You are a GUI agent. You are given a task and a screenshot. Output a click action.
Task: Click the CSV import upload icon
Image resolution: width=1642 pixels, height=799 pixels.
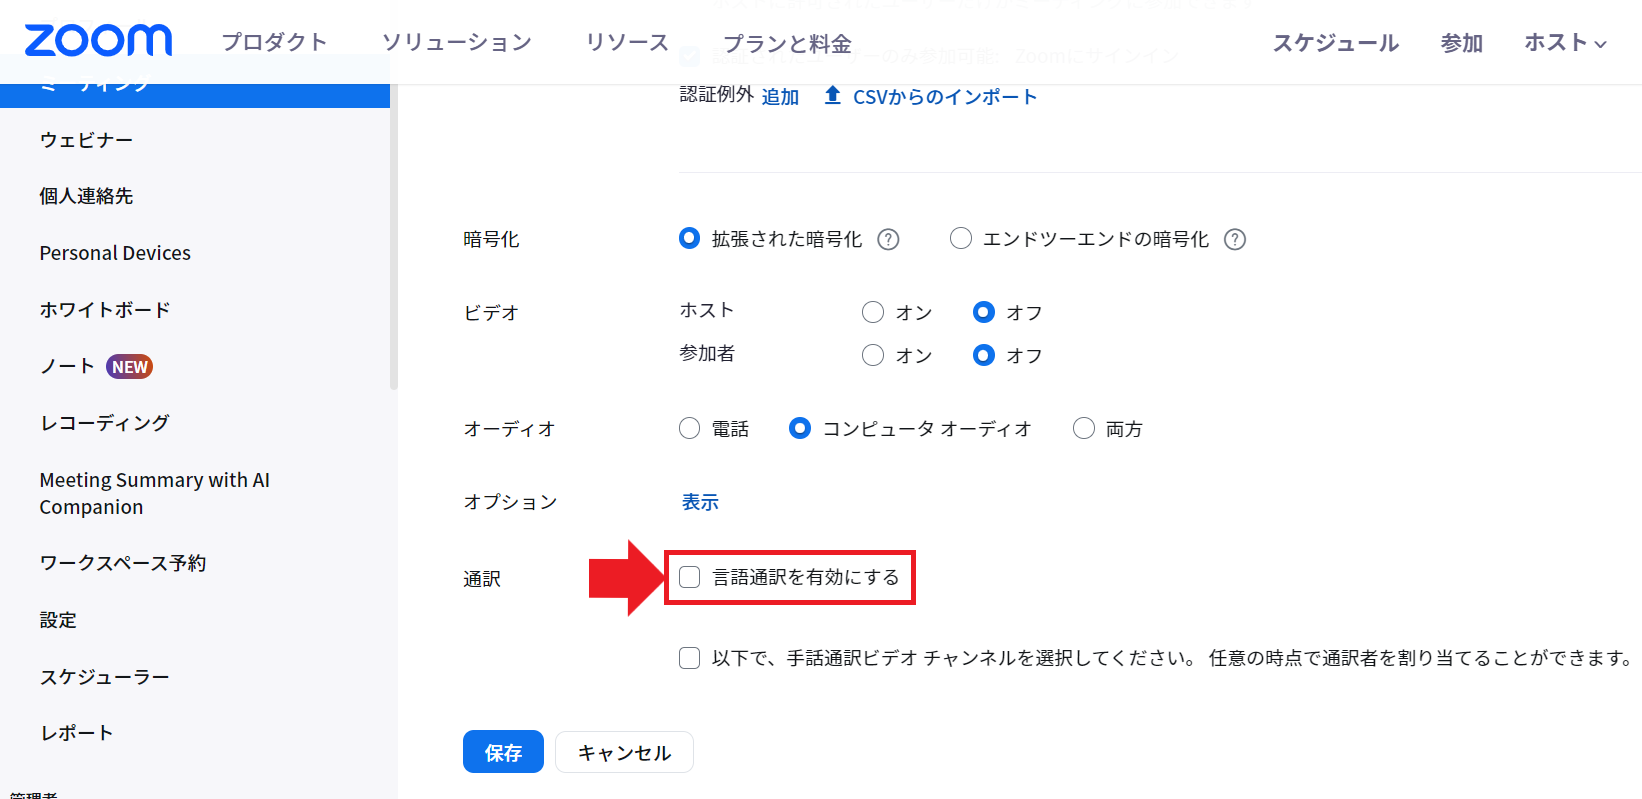click(x=832, y=95)
